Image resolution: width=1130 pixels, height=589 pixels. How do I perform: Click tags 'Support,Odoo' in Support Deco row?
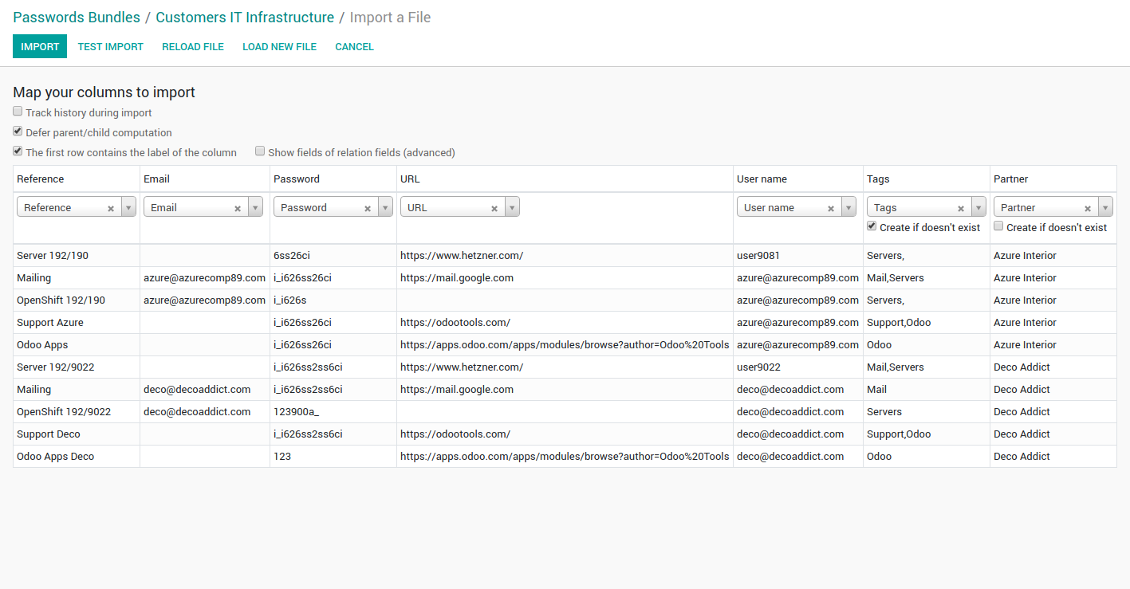(x=899, y=434)
